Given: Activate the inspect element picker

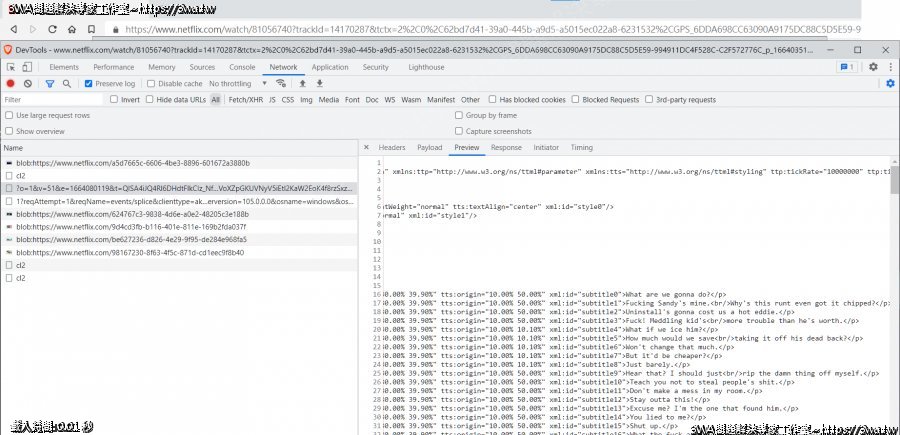Looking at the screenshot, I should pyautogui.click(x=10, y=67).
